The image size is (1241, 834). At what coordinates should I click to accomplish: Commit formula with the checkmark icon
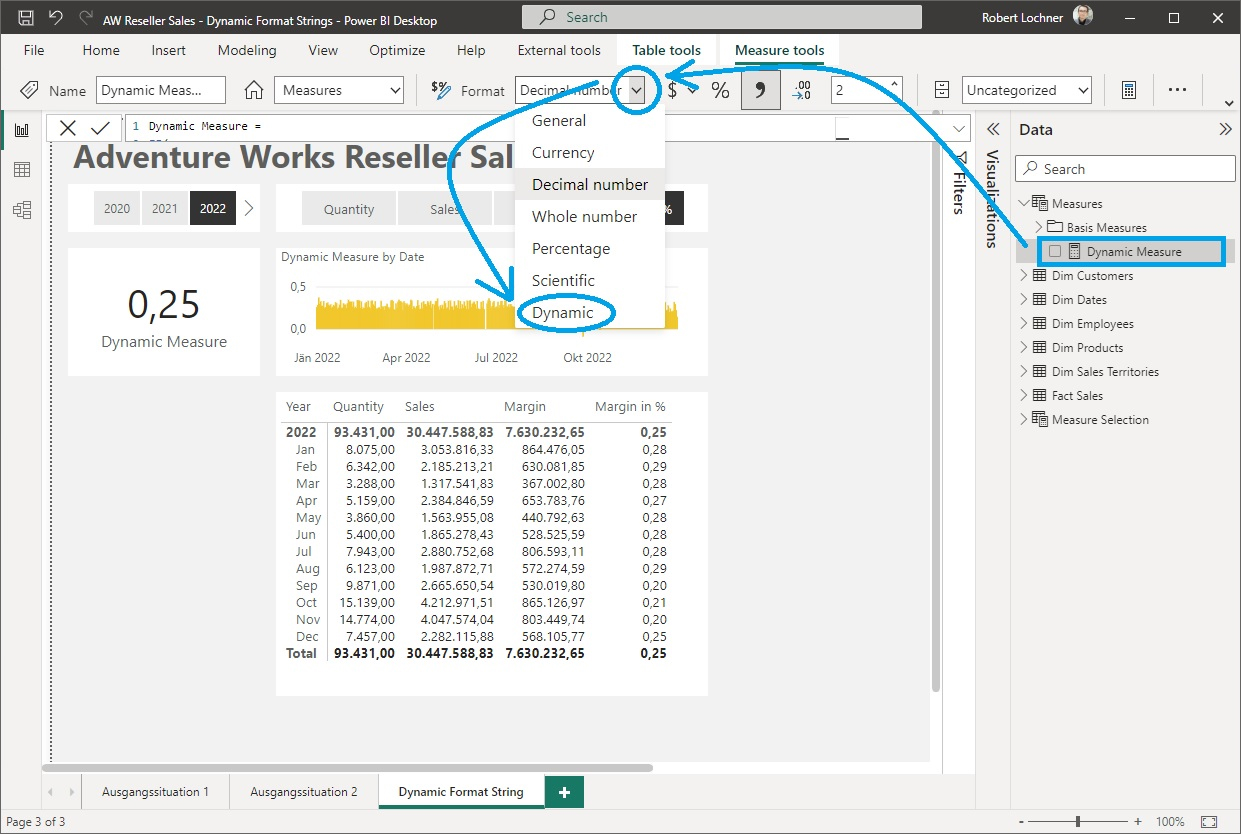[100, 128]
